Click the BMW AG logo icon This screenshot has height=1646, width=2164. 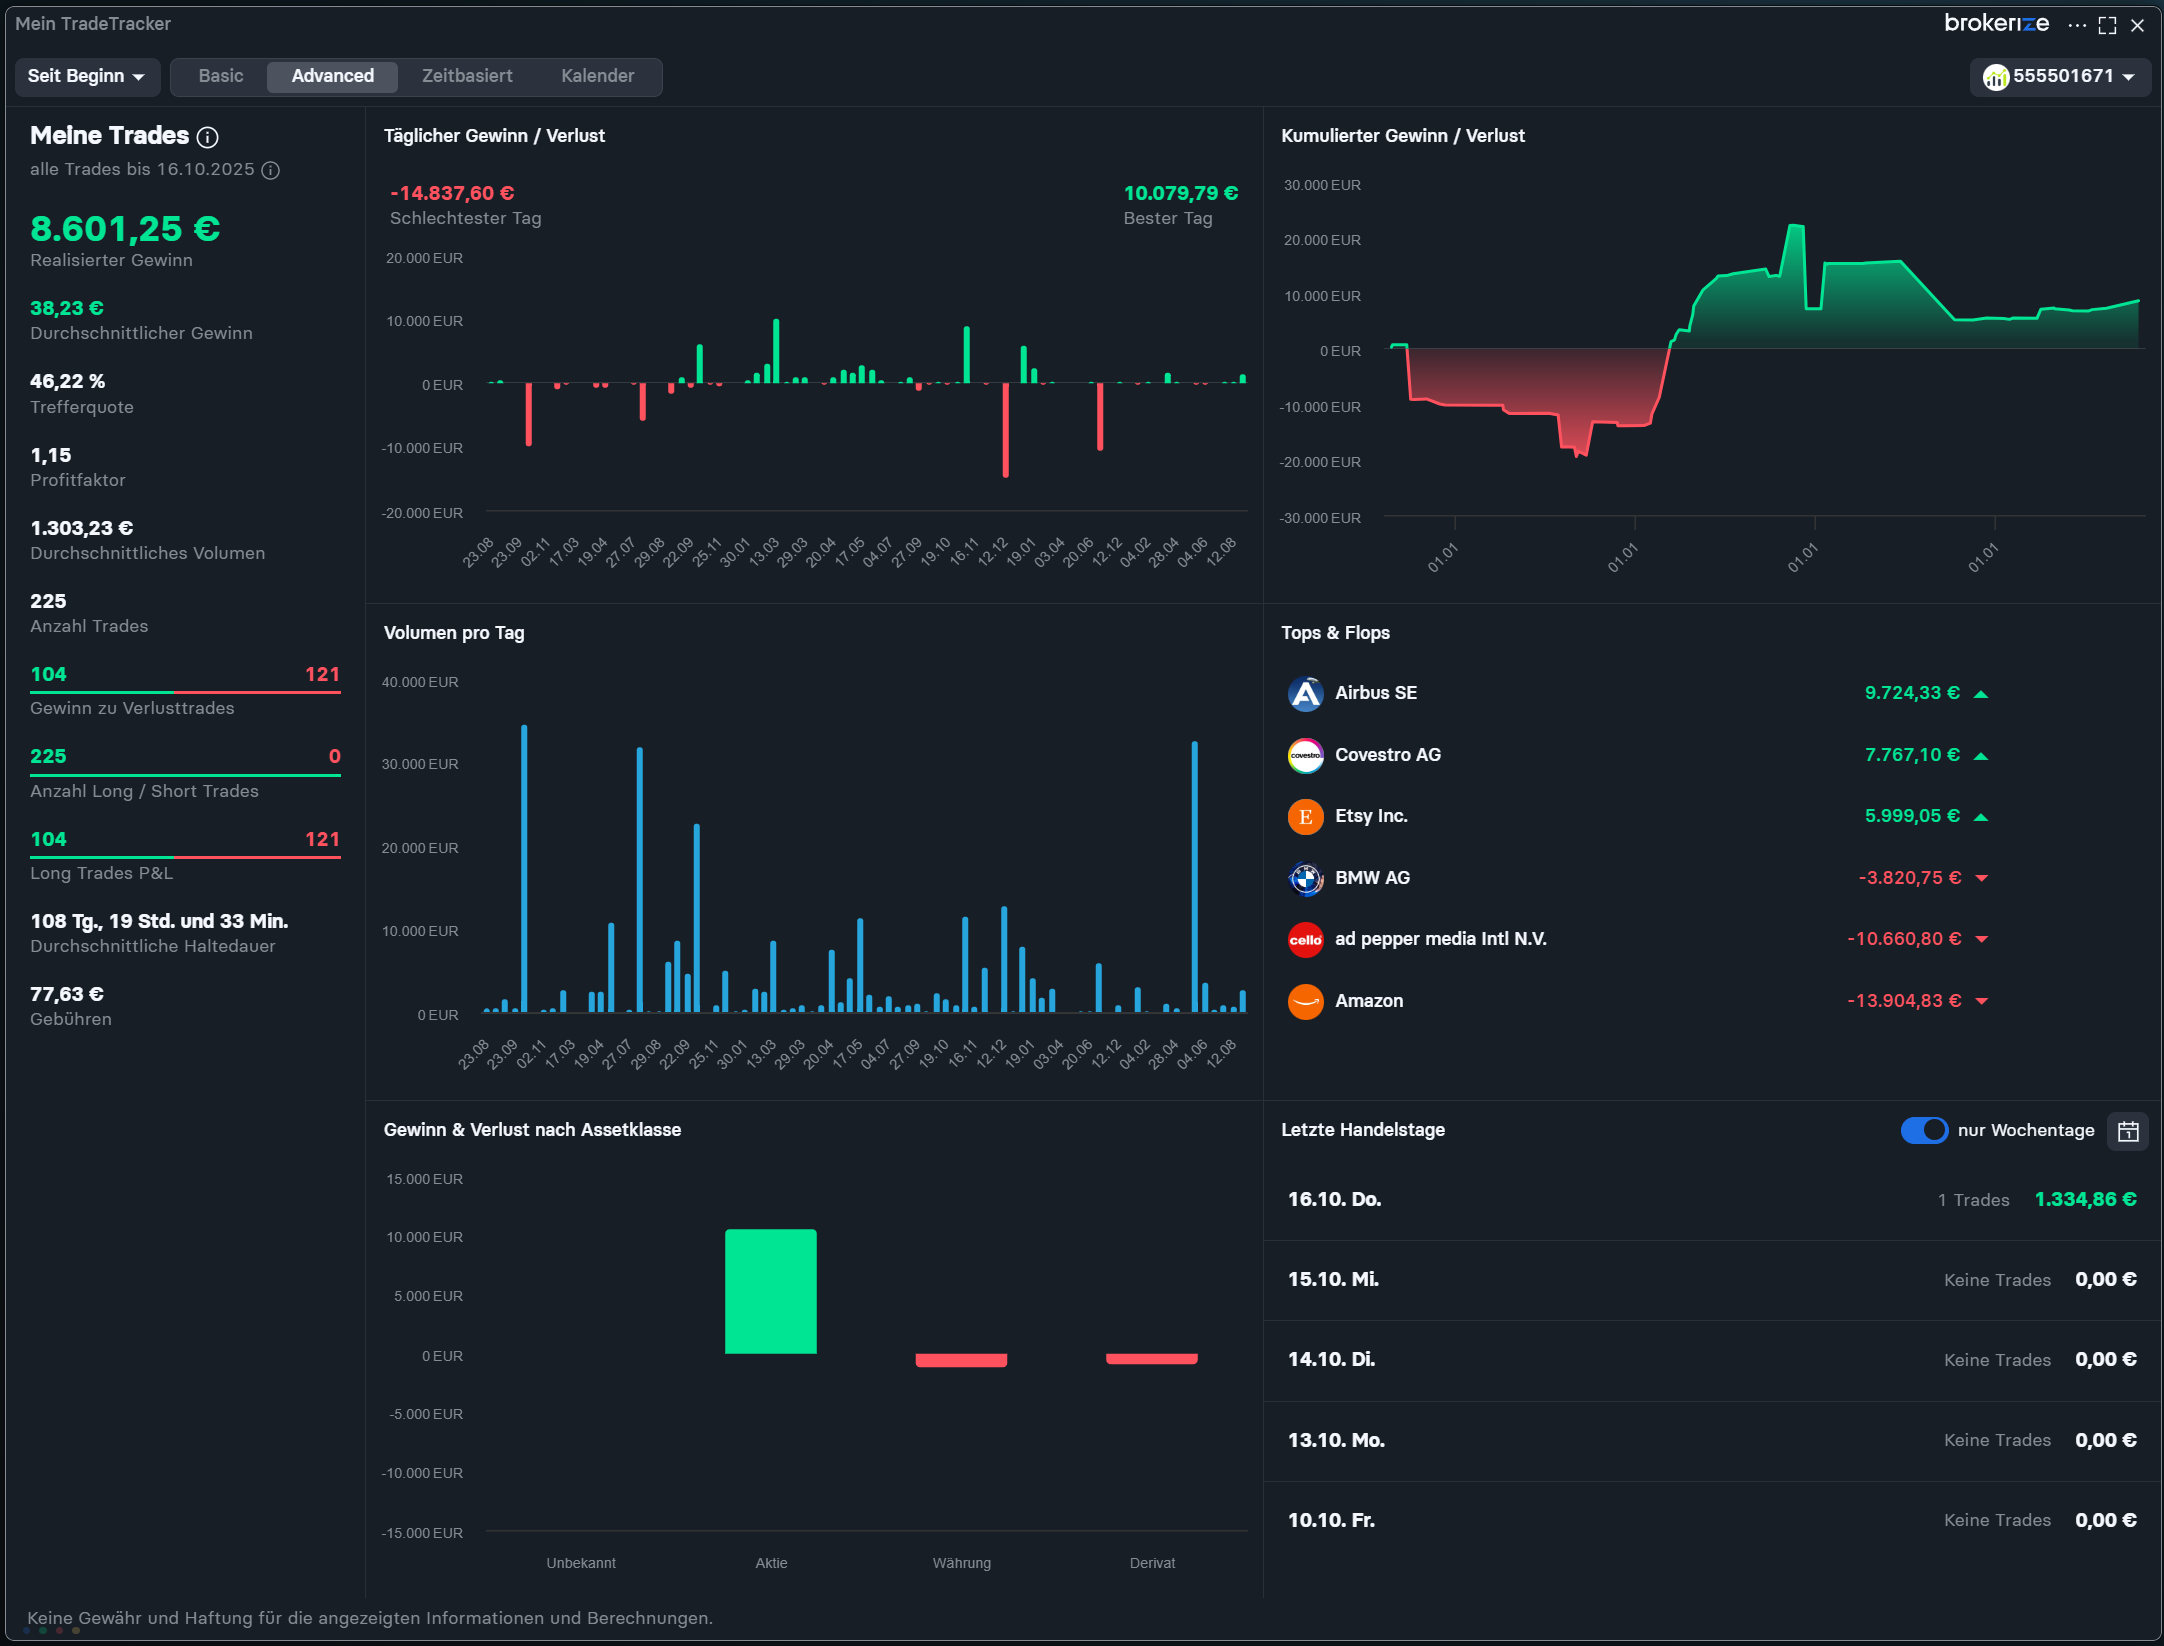1305,878
